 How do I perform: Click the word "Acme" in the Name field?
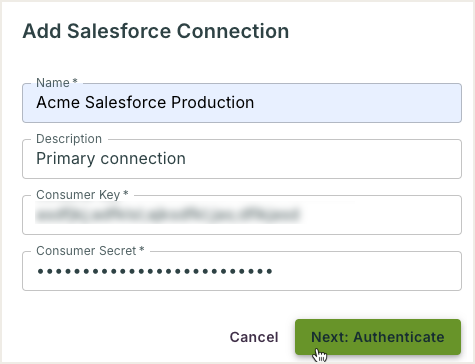[58, 102]
